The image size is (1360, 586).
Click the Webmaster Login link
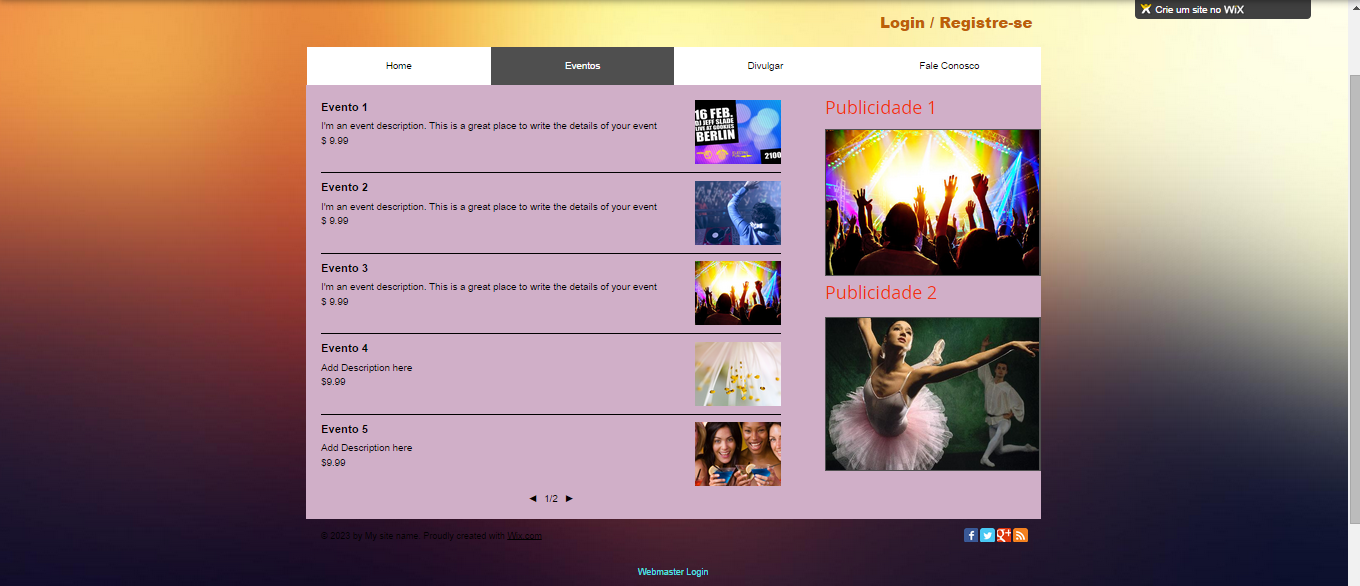tap(672, 572)
